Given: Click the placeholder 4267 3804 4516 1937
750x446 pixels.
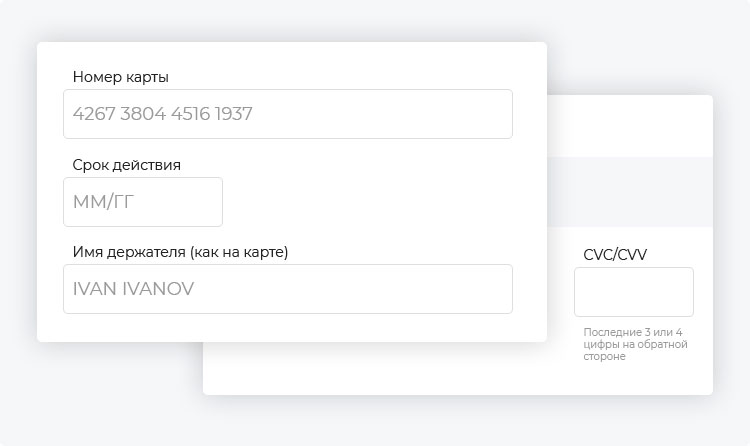Looking at the screenshot, I should (163, 114).
